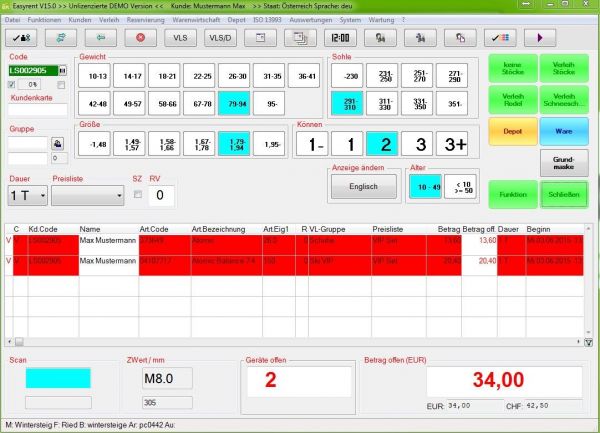The image size is (600, 433).
Task: Click the purple play arrow toolbar button
Action: [541, 38]
